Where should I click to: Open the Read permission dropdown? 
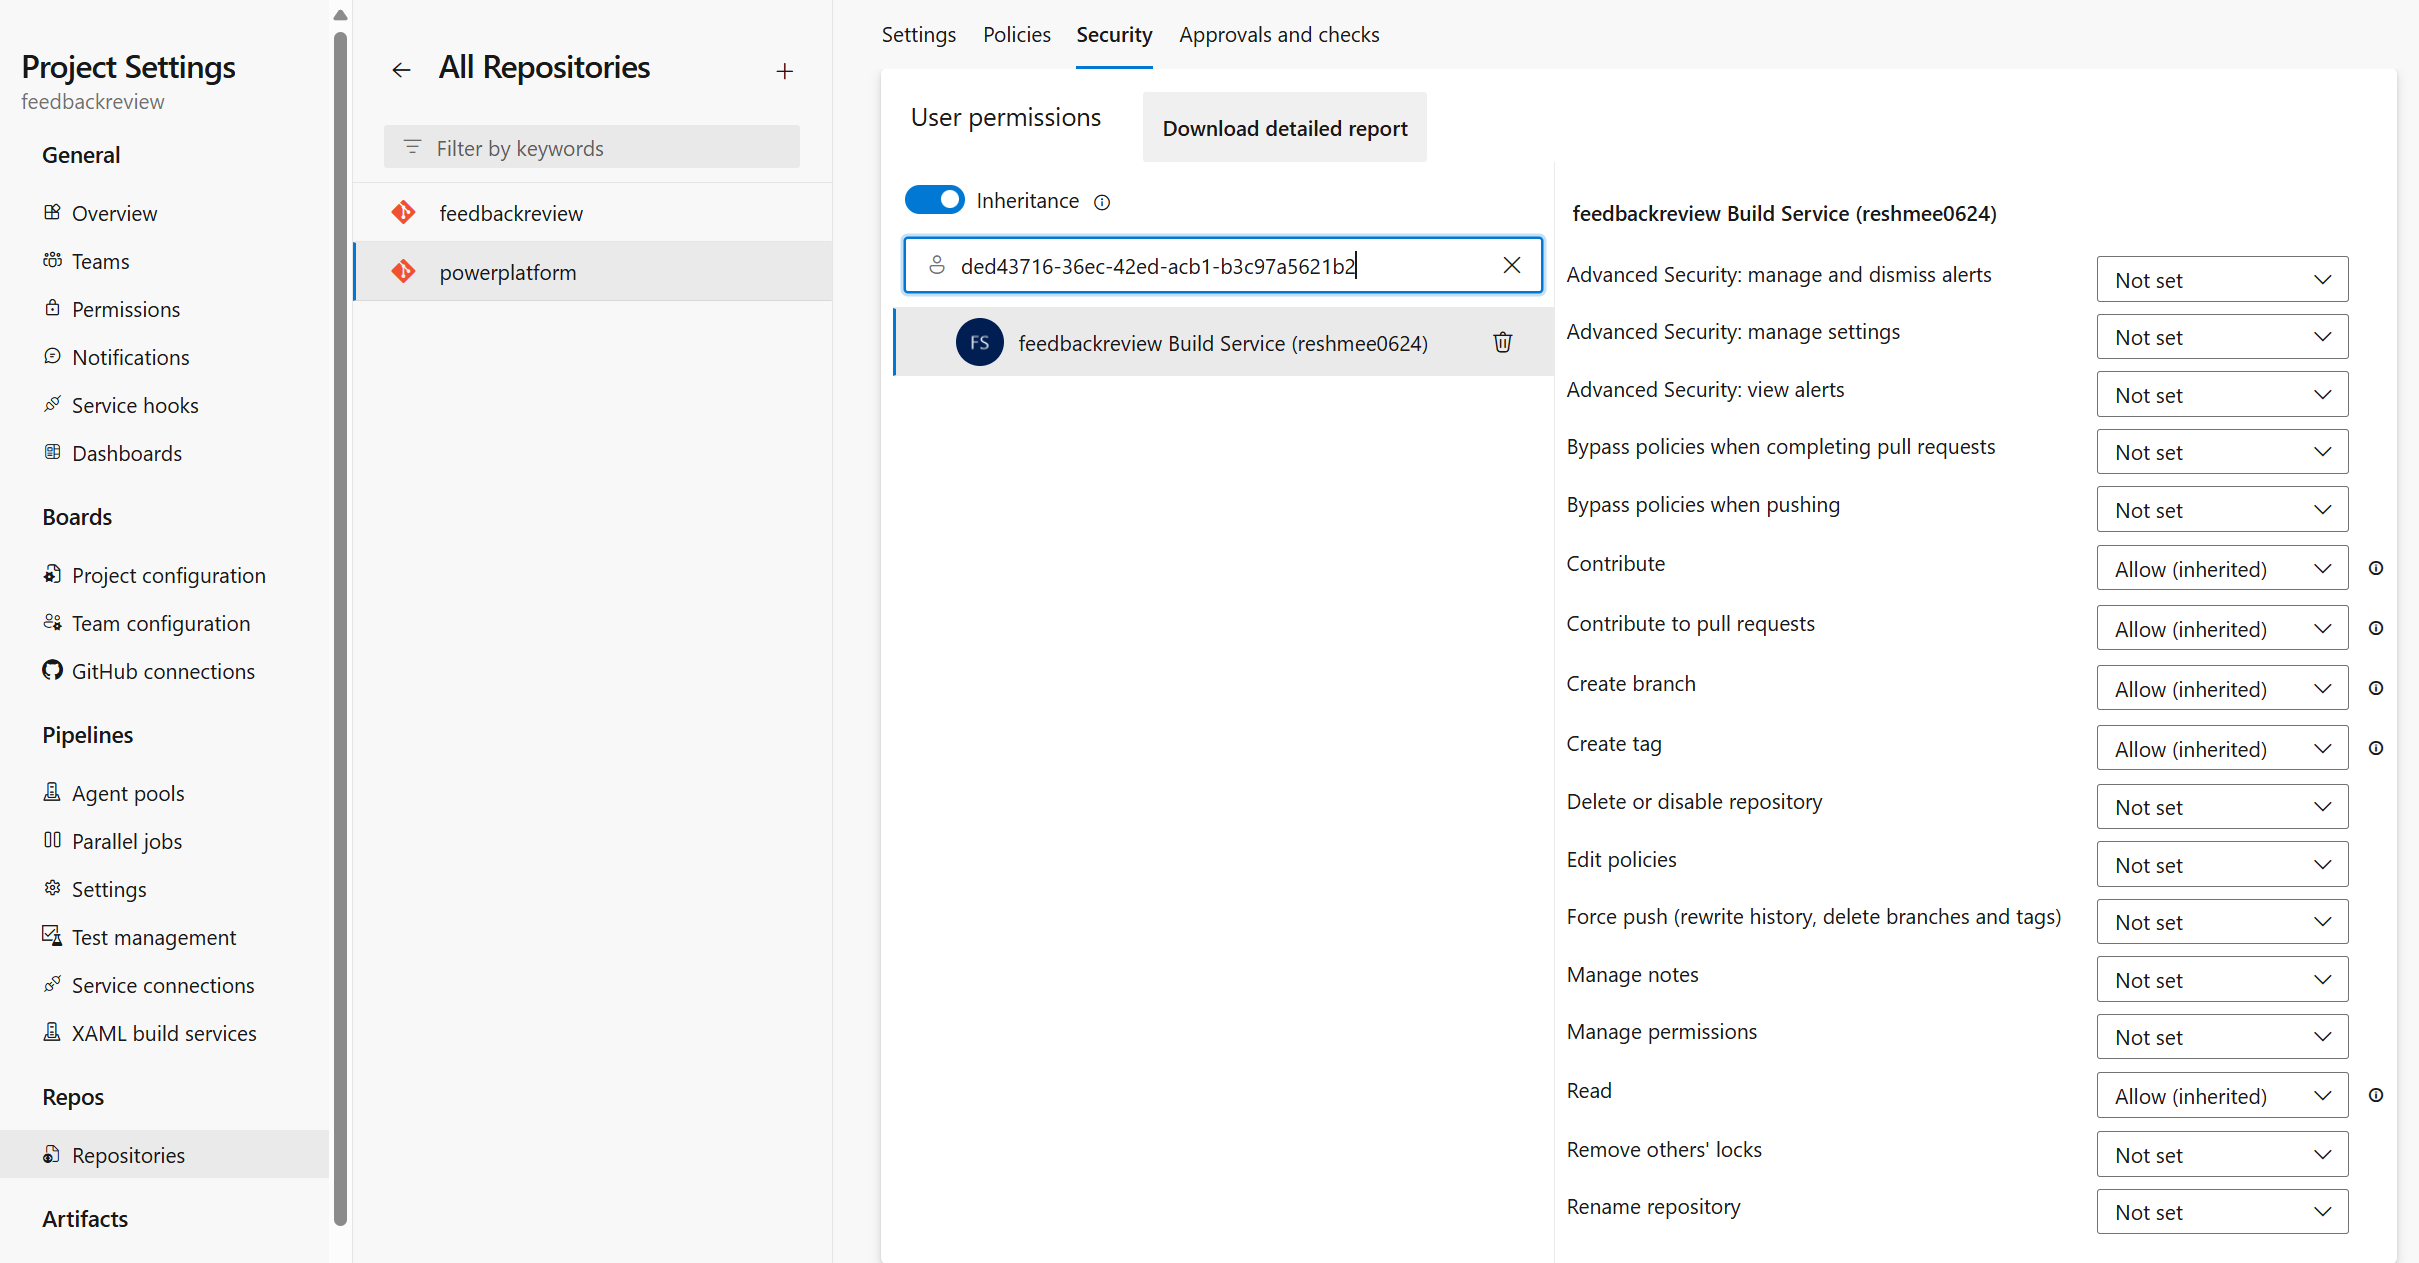pyautogui.click(x=2221, y=1095)
